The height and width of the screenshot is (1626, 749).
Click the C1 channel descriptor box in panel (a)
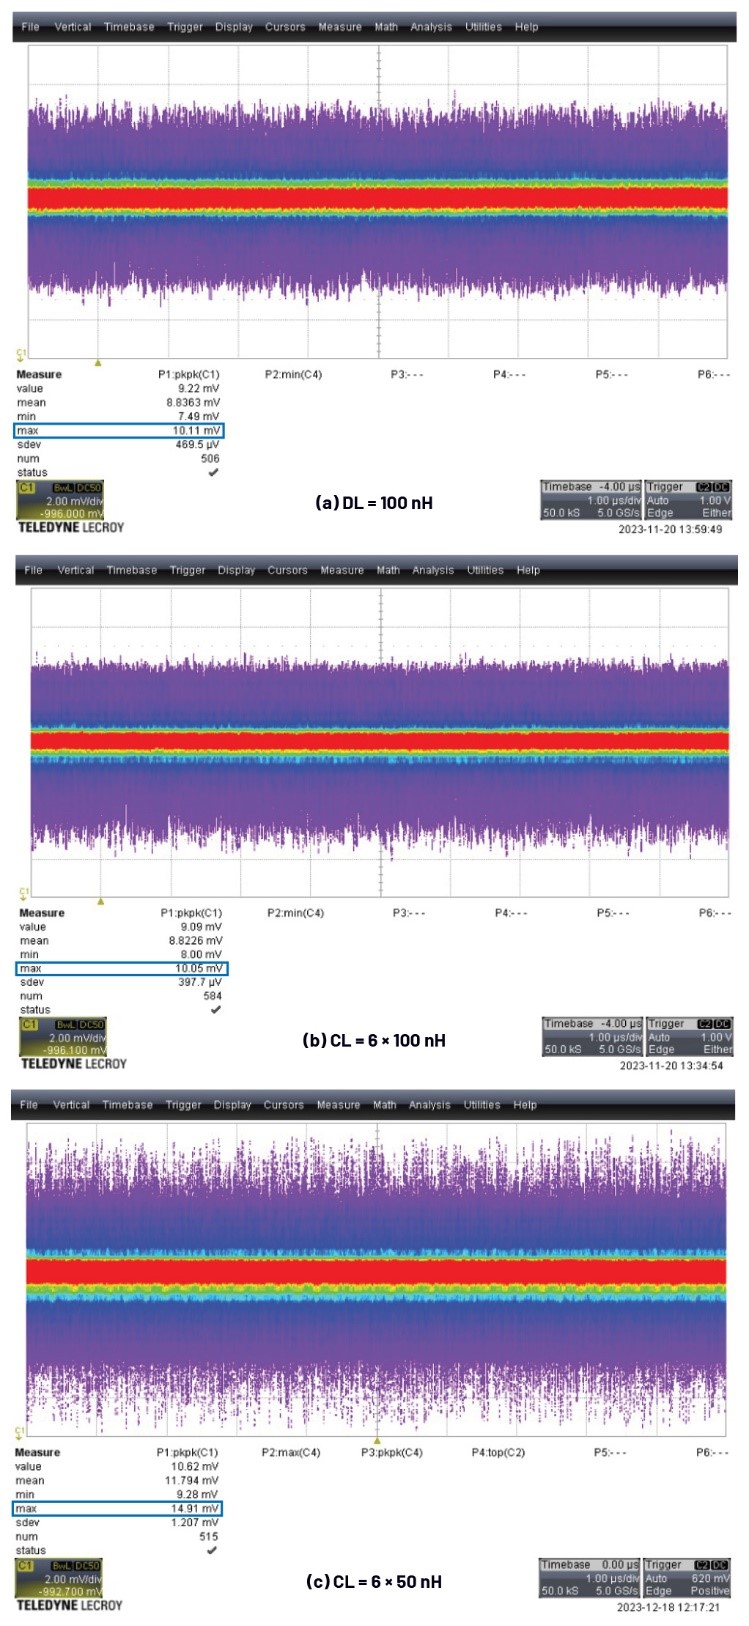pos(60,500)
